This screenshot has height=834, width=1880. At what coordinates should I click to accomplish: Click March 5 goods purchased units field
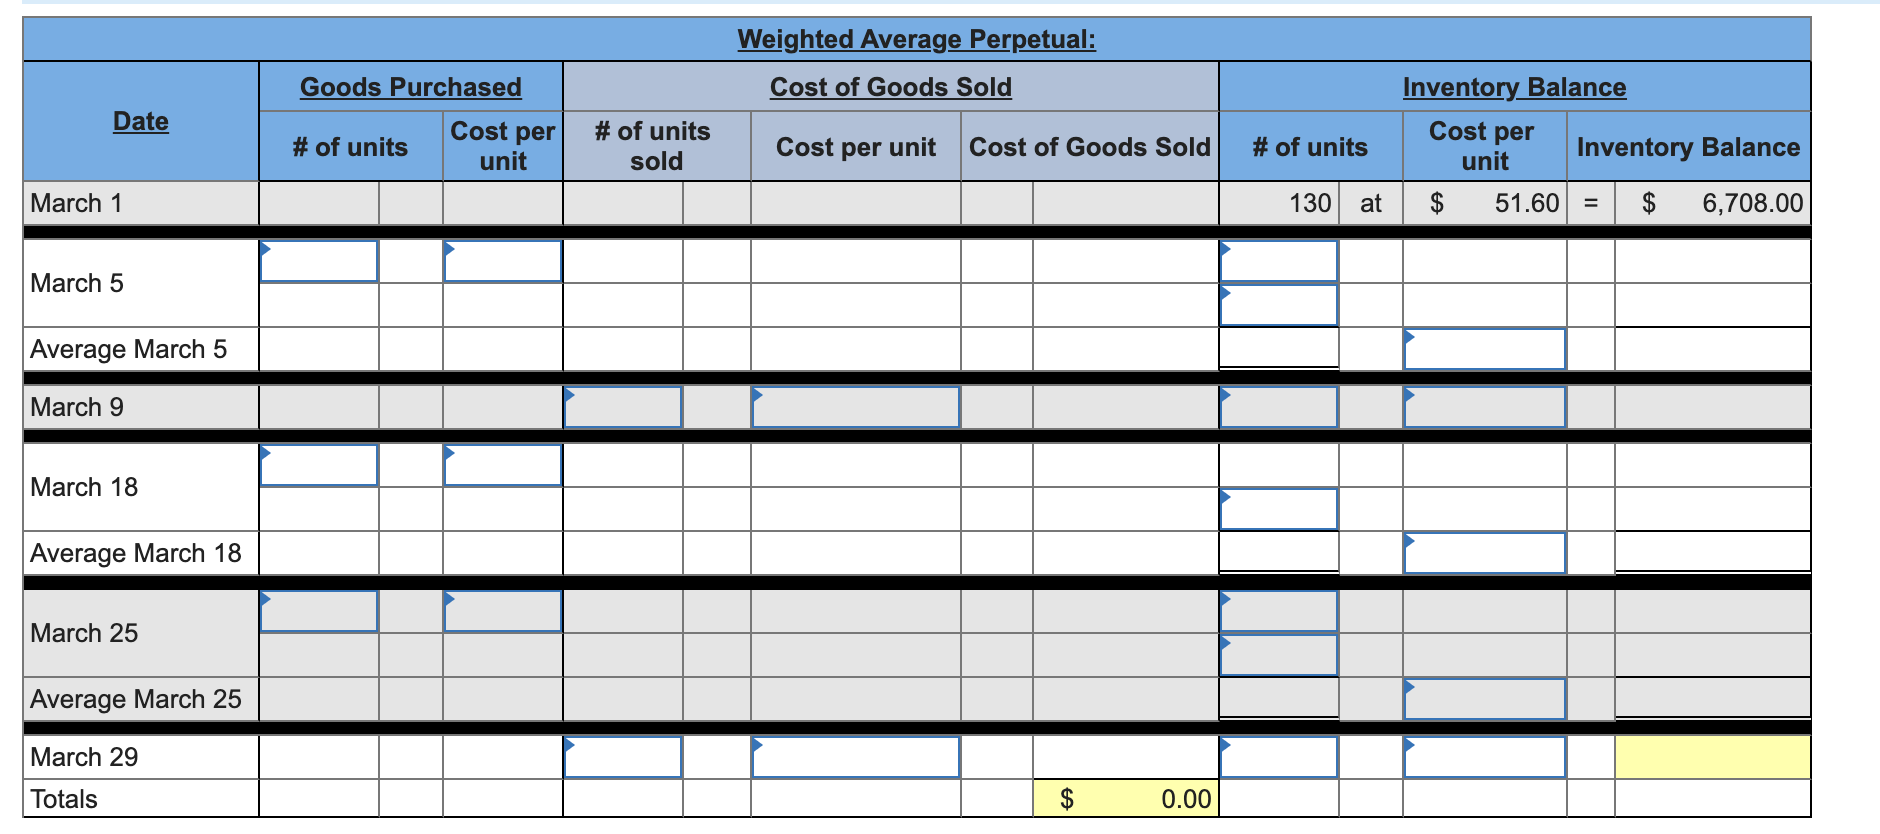click(319, 261)
